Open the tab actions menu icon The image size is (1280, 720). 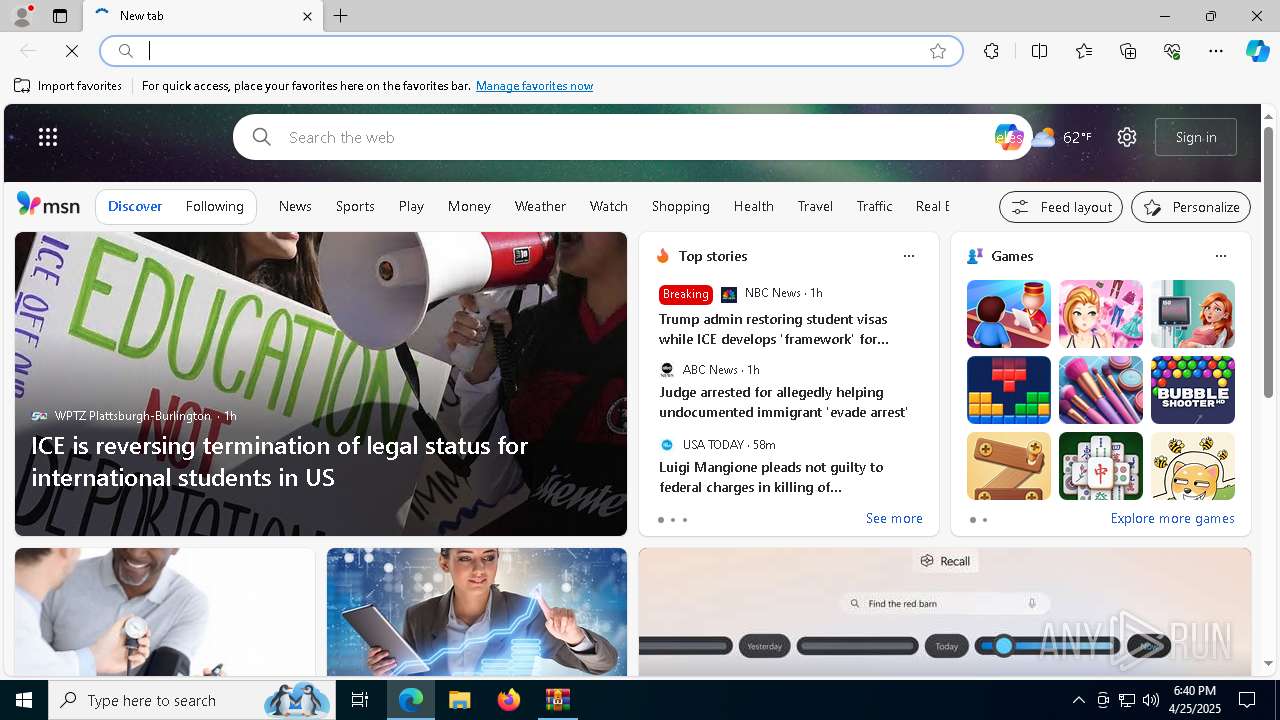[60, 16]
